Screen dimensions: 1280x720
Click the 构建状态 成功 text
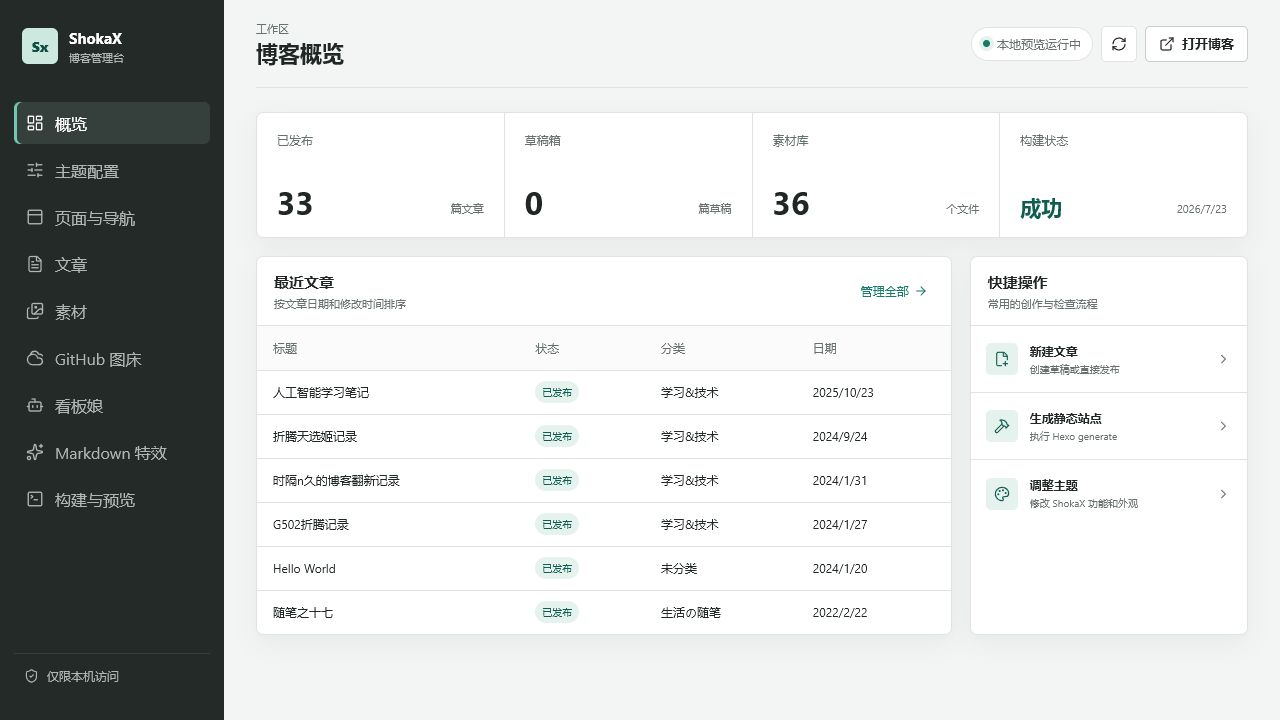(1041, 208)
